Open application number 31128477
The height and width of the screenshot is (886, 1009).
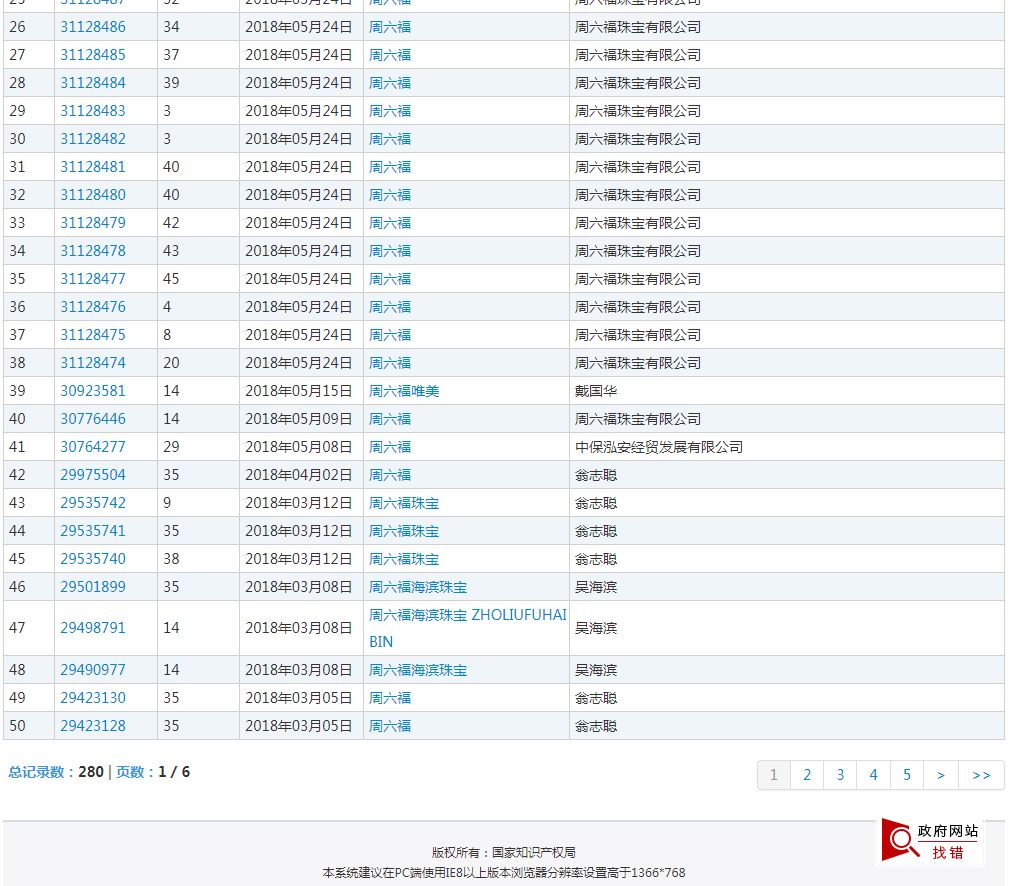(93, 279)
